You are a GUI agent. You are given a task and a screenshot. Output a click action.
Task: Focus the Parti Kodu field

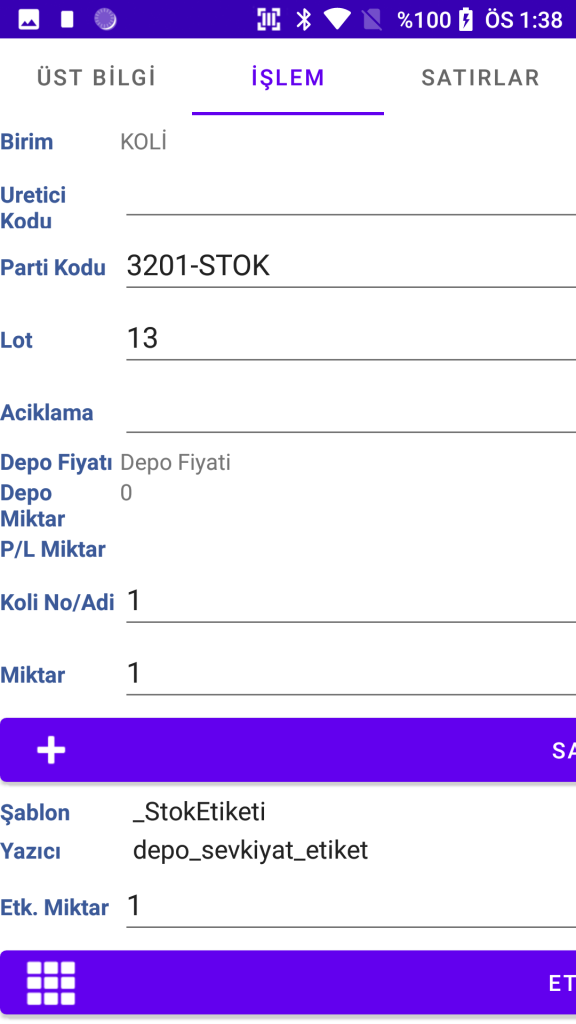[x=351, y=266]
